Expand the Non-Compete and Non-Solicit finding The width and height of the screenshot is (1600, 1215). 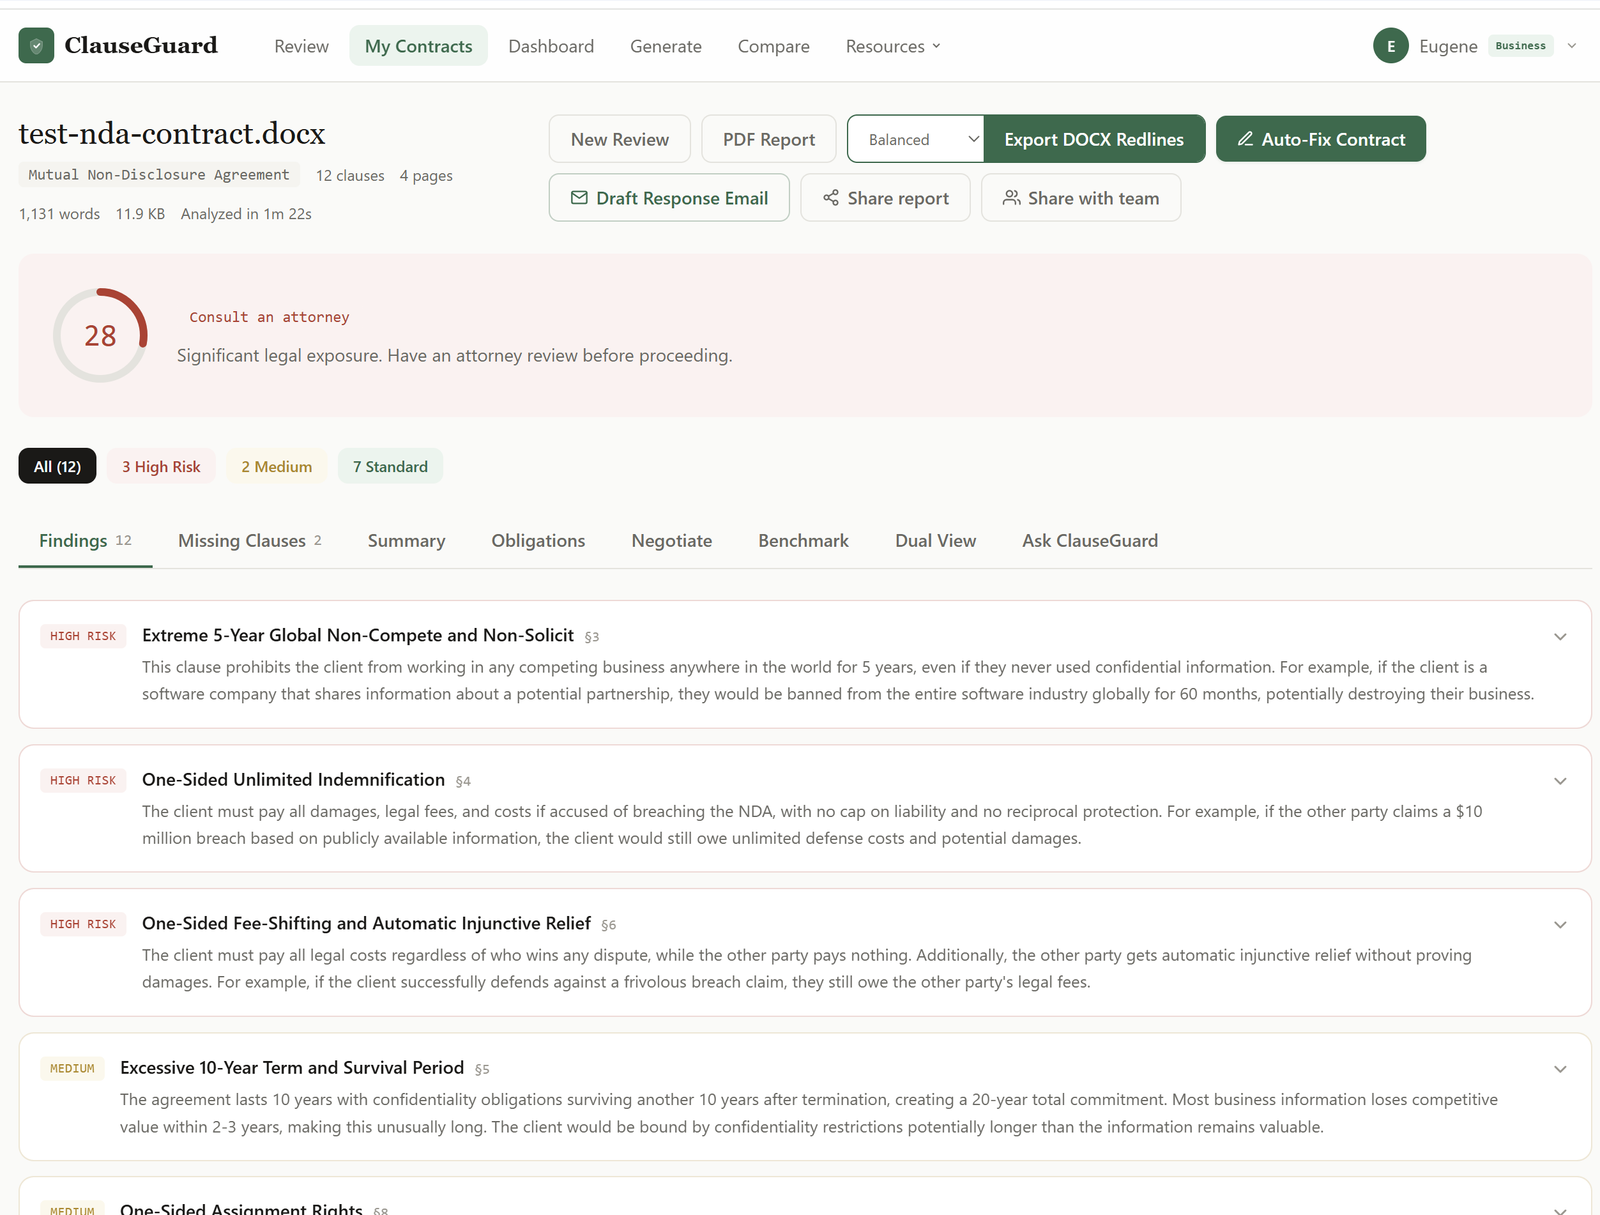click(1559, 637)
